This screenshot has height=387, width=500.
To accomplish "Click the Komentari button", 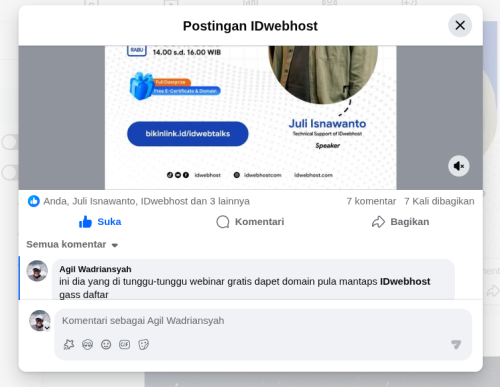I will pyautogui.click(x=250, y=222).
